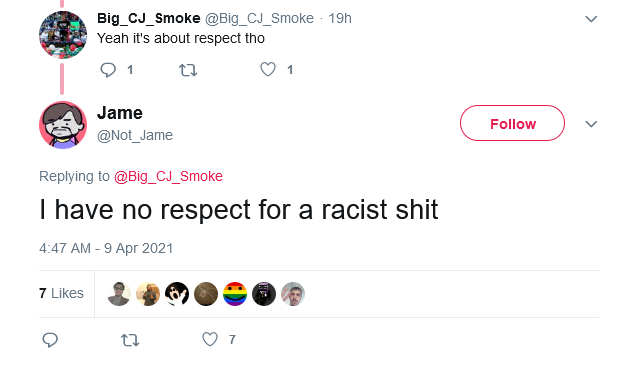Open the 7 Likes list
636x376 pixels.
61,293
